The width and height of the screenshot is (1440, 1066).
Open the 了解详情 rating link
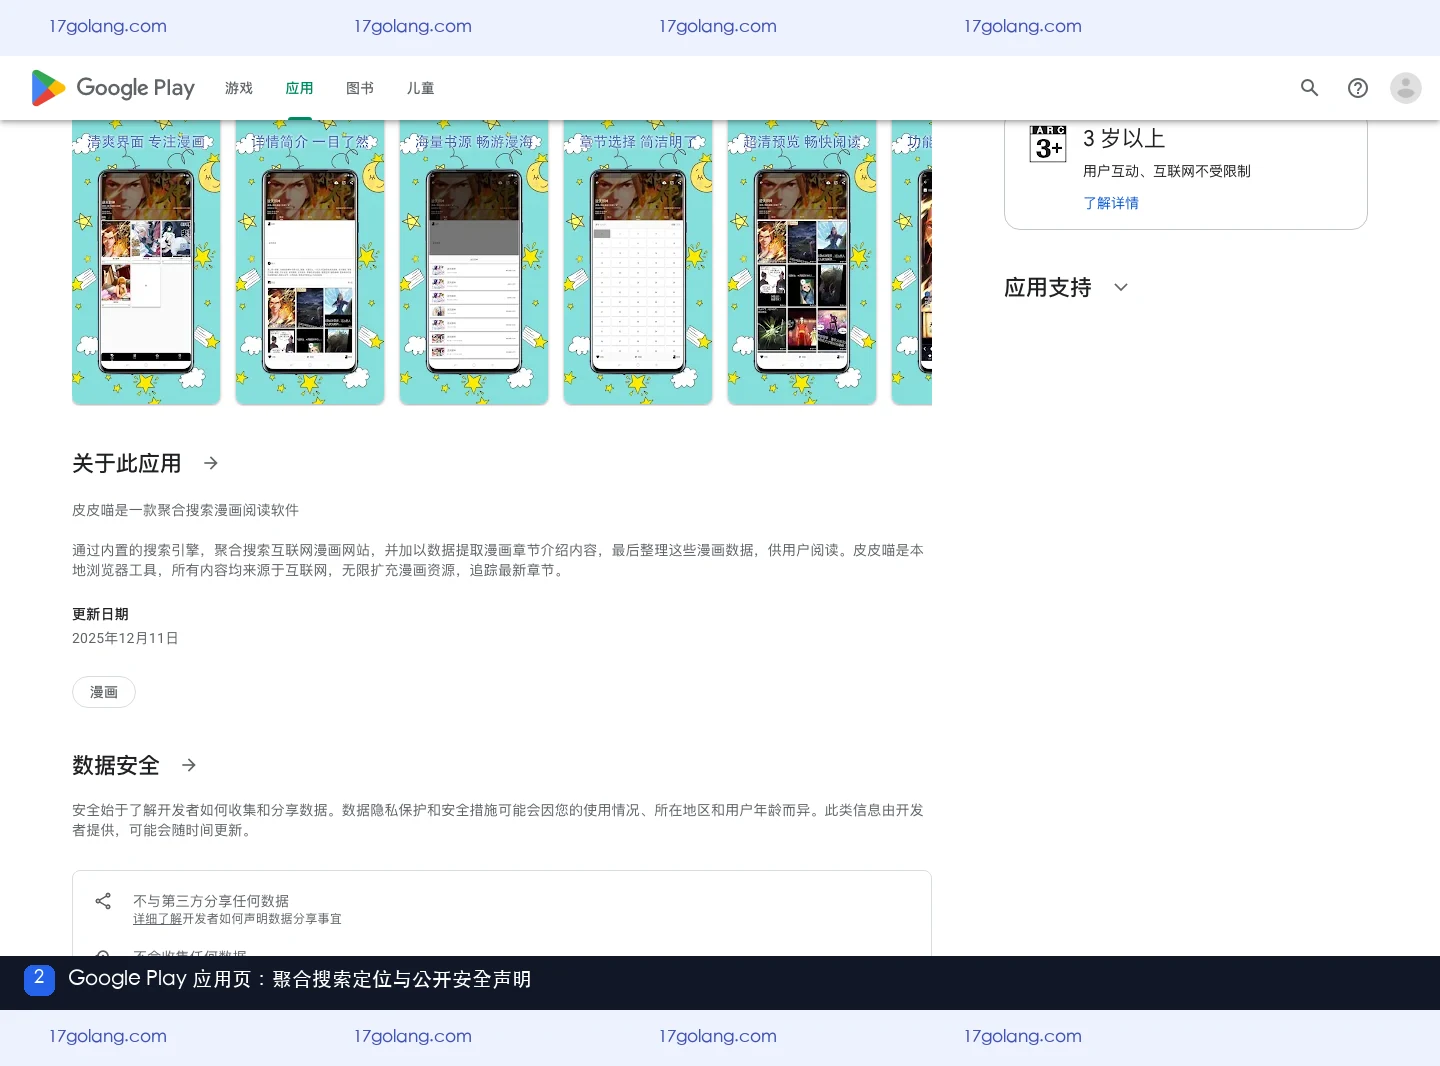pyautogui.click(x=1111, y=203)
